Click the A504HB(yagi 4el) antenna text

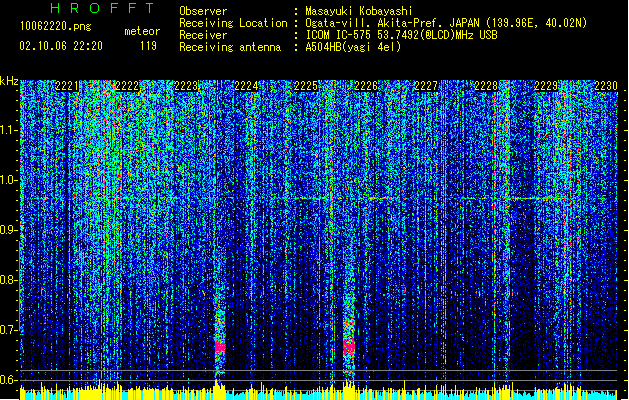pos(353,47)
